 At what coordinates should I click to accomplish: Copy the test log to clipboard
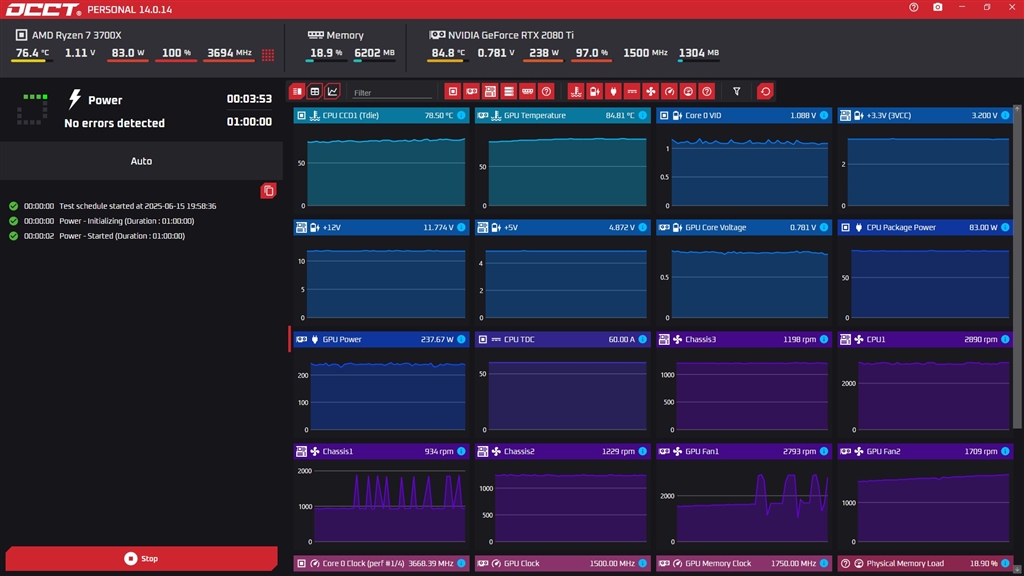pyautogui.click(x=268, y=191)
